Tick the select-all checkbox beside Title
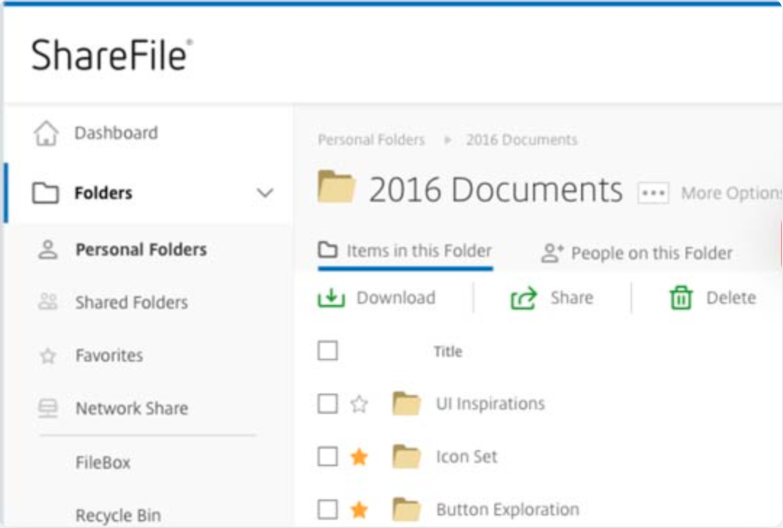The image size is (783, 528). click(x=327, y=351)
